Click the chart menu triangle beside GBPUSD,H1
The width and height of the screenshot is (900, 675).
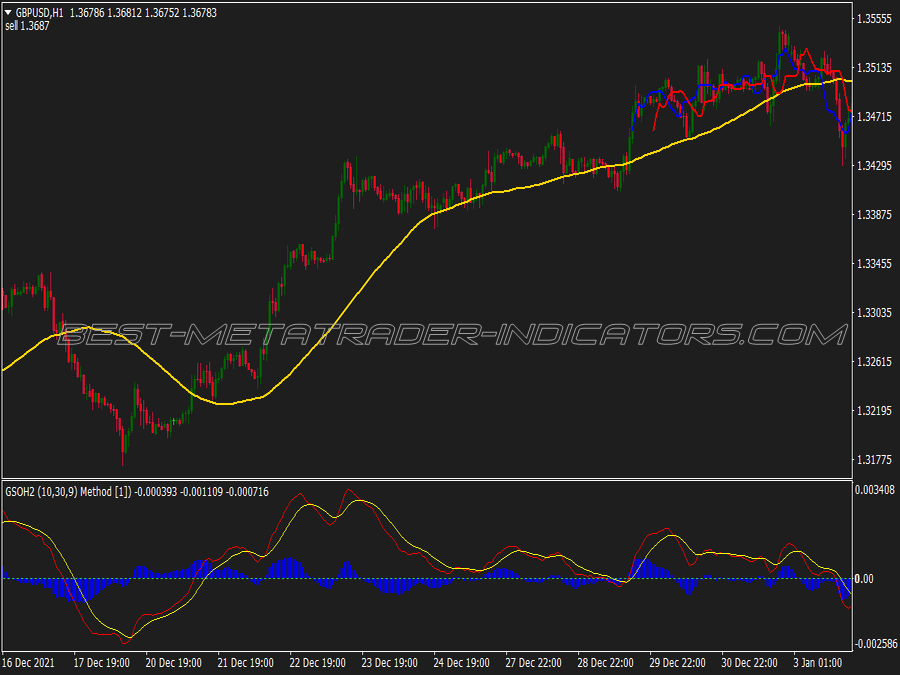(9, 13)
